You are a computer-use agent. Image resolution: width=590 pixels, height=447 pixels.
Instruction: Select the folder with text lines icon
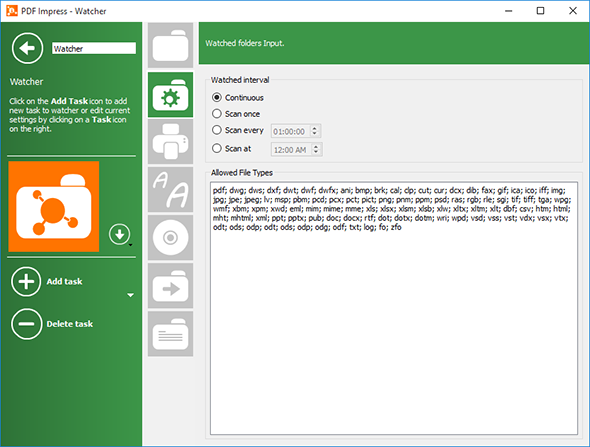point(170,333)
